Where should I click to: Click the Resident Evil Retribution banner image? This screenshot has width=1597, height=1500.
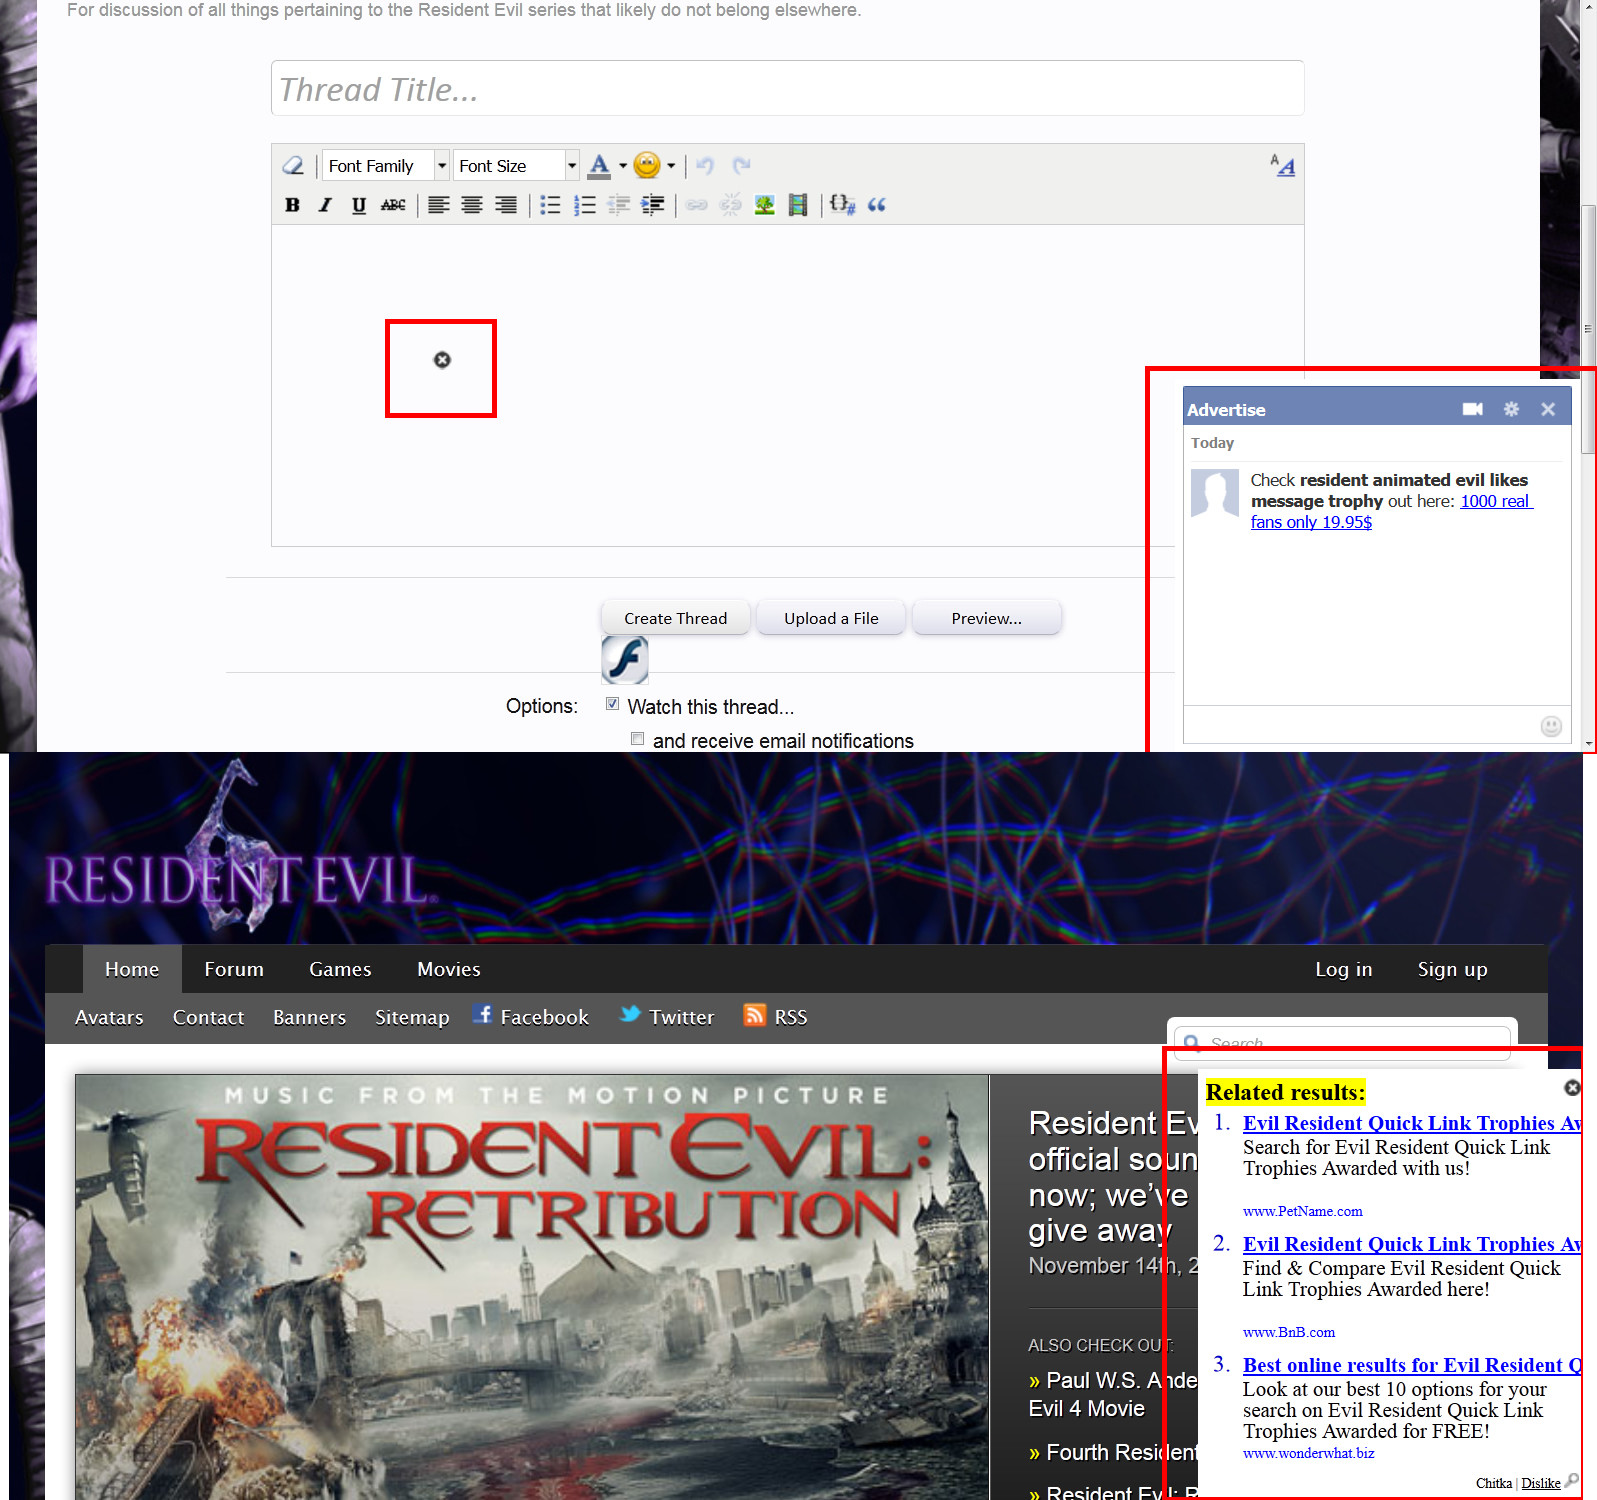click(532, 1287)
